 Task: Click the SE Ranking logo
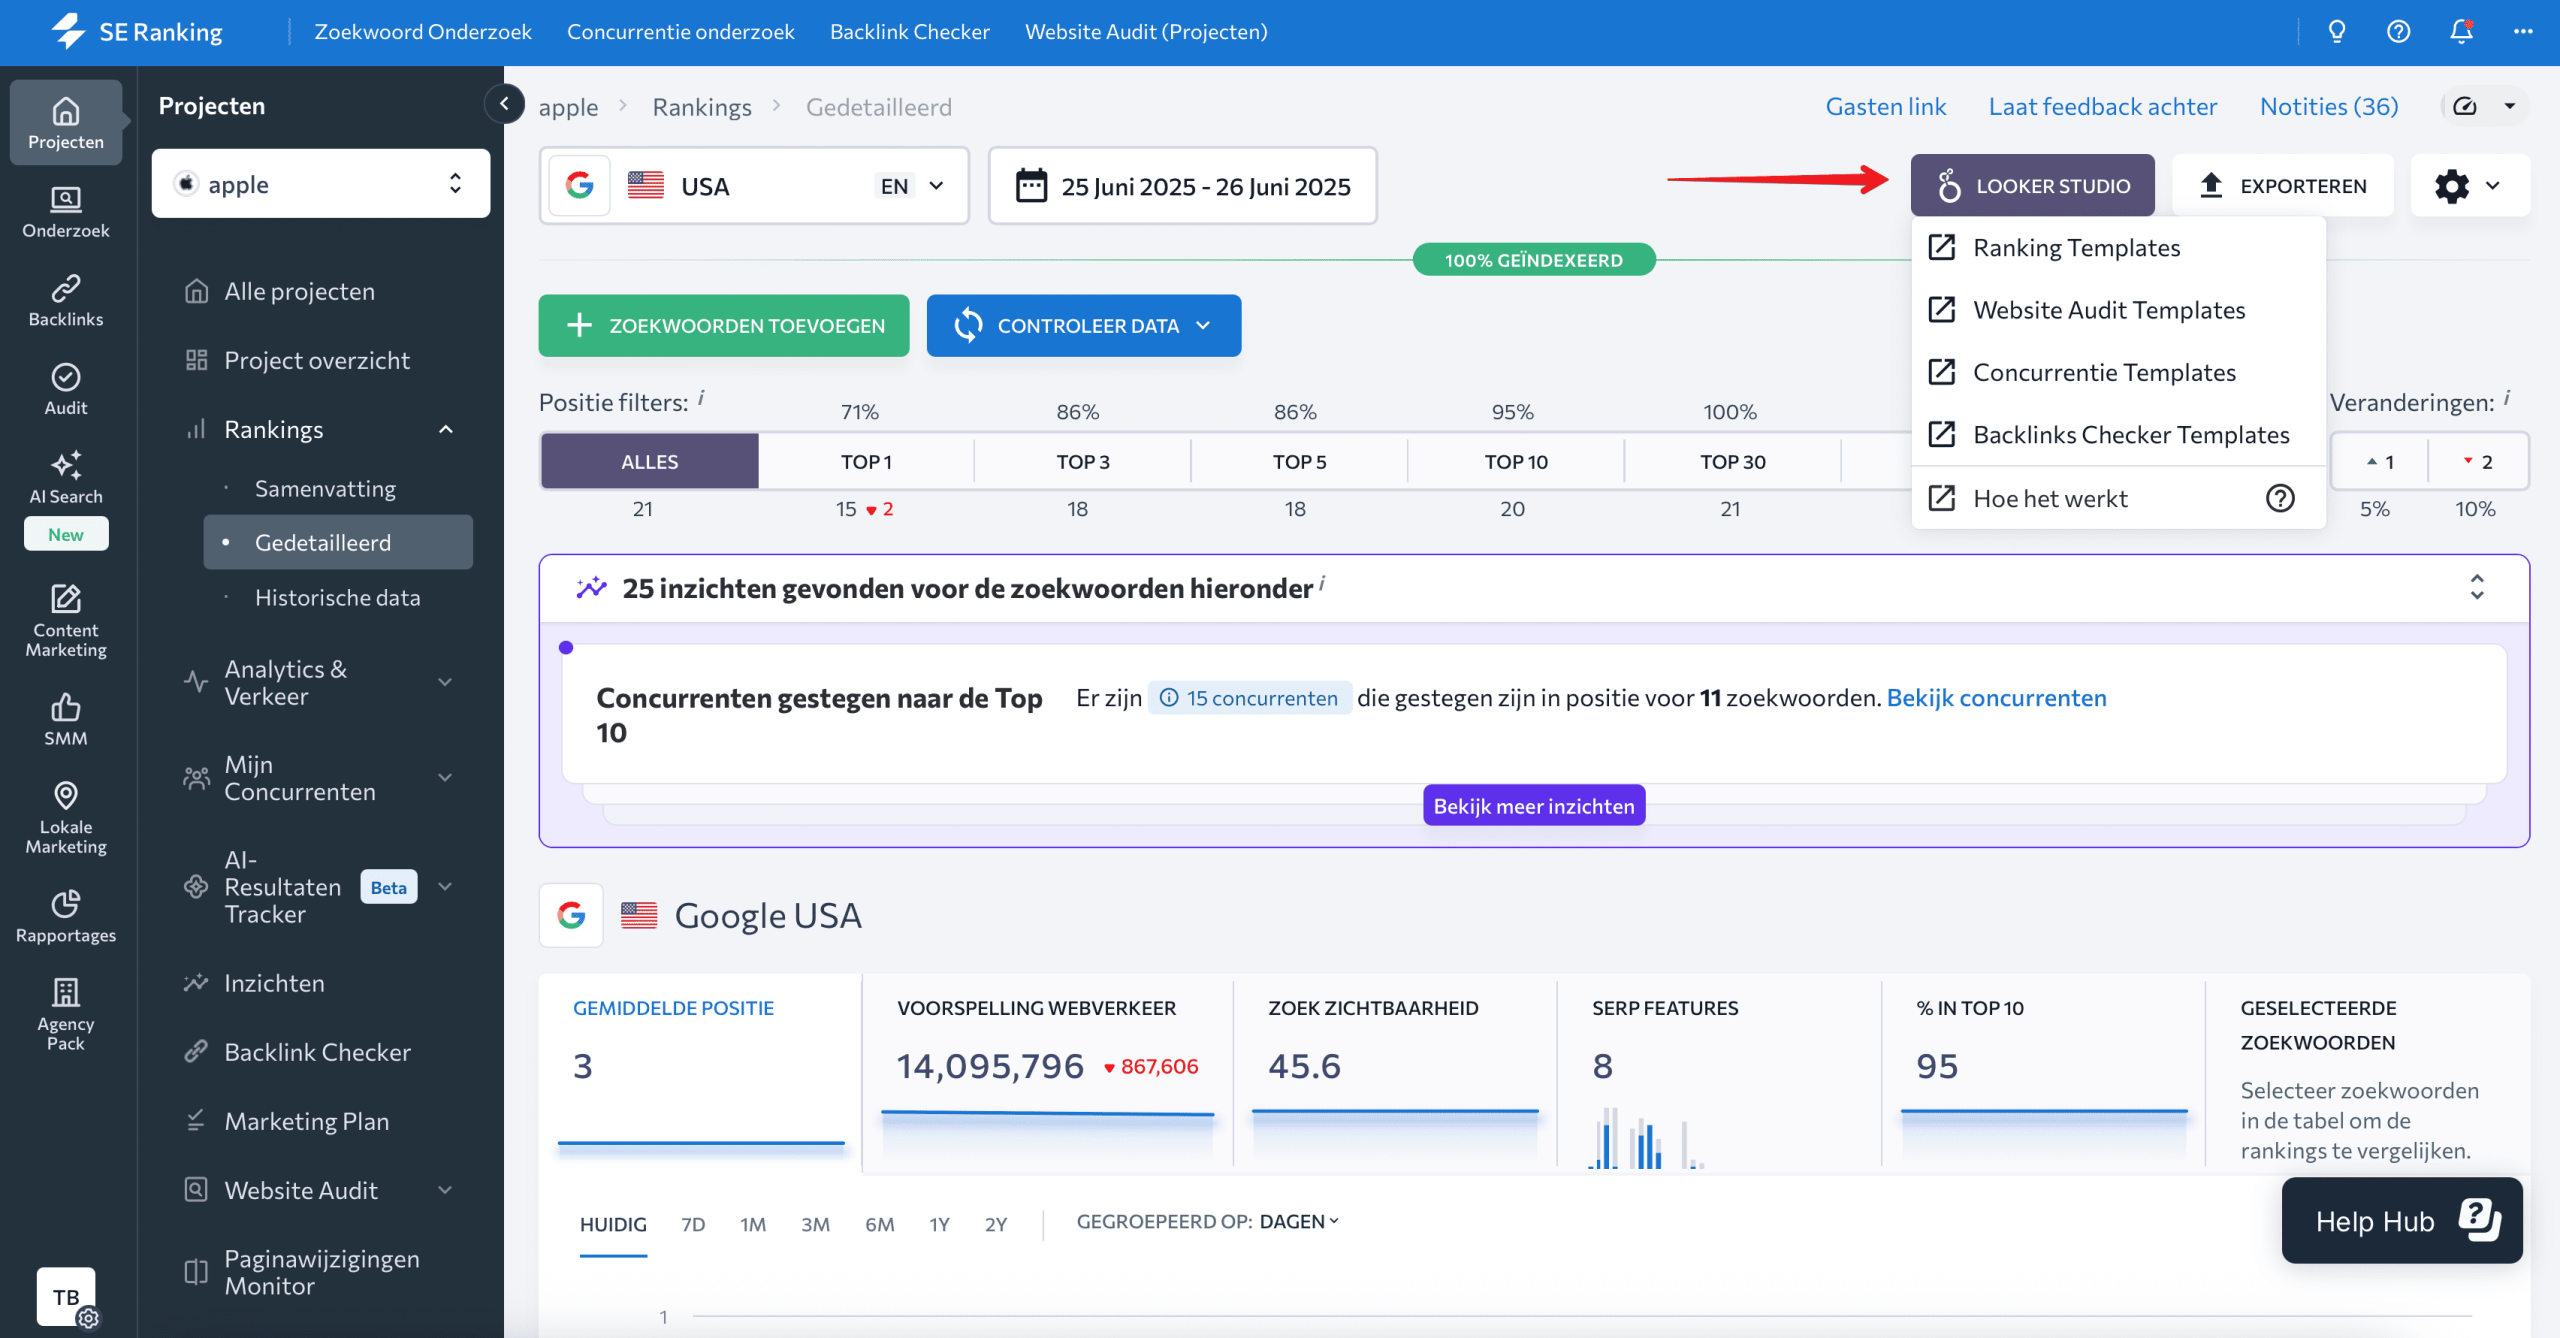137,32
